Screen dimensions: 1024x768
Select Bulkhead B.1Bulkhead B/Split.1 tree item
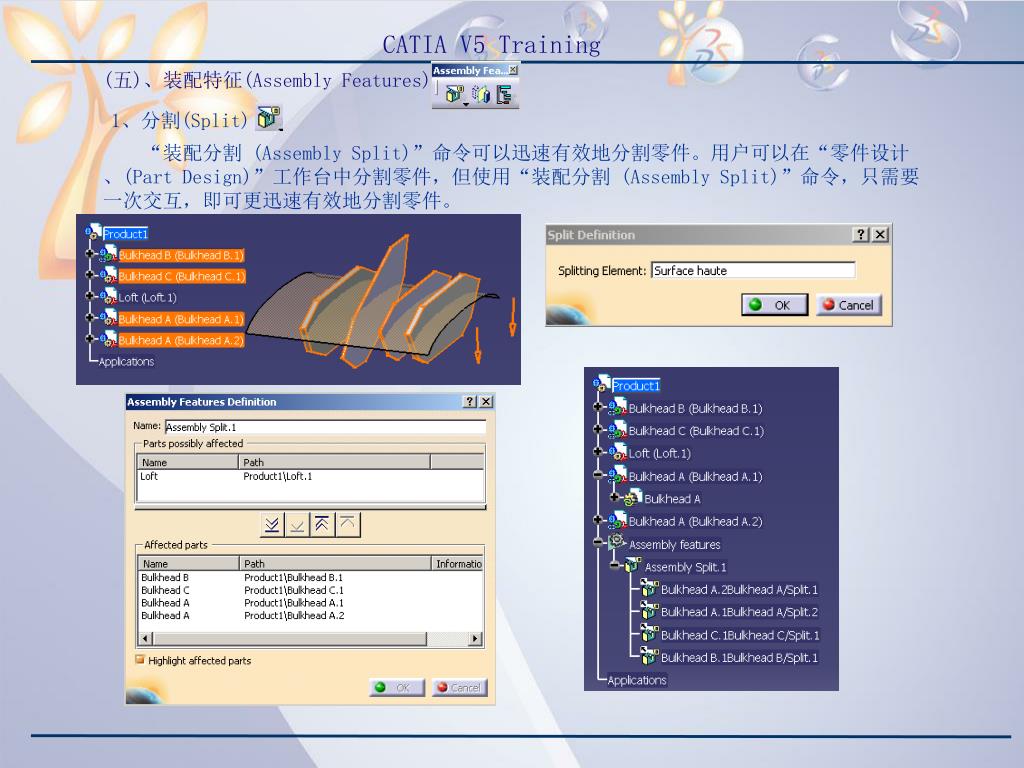pyautogui.click(x=739, y=658)
